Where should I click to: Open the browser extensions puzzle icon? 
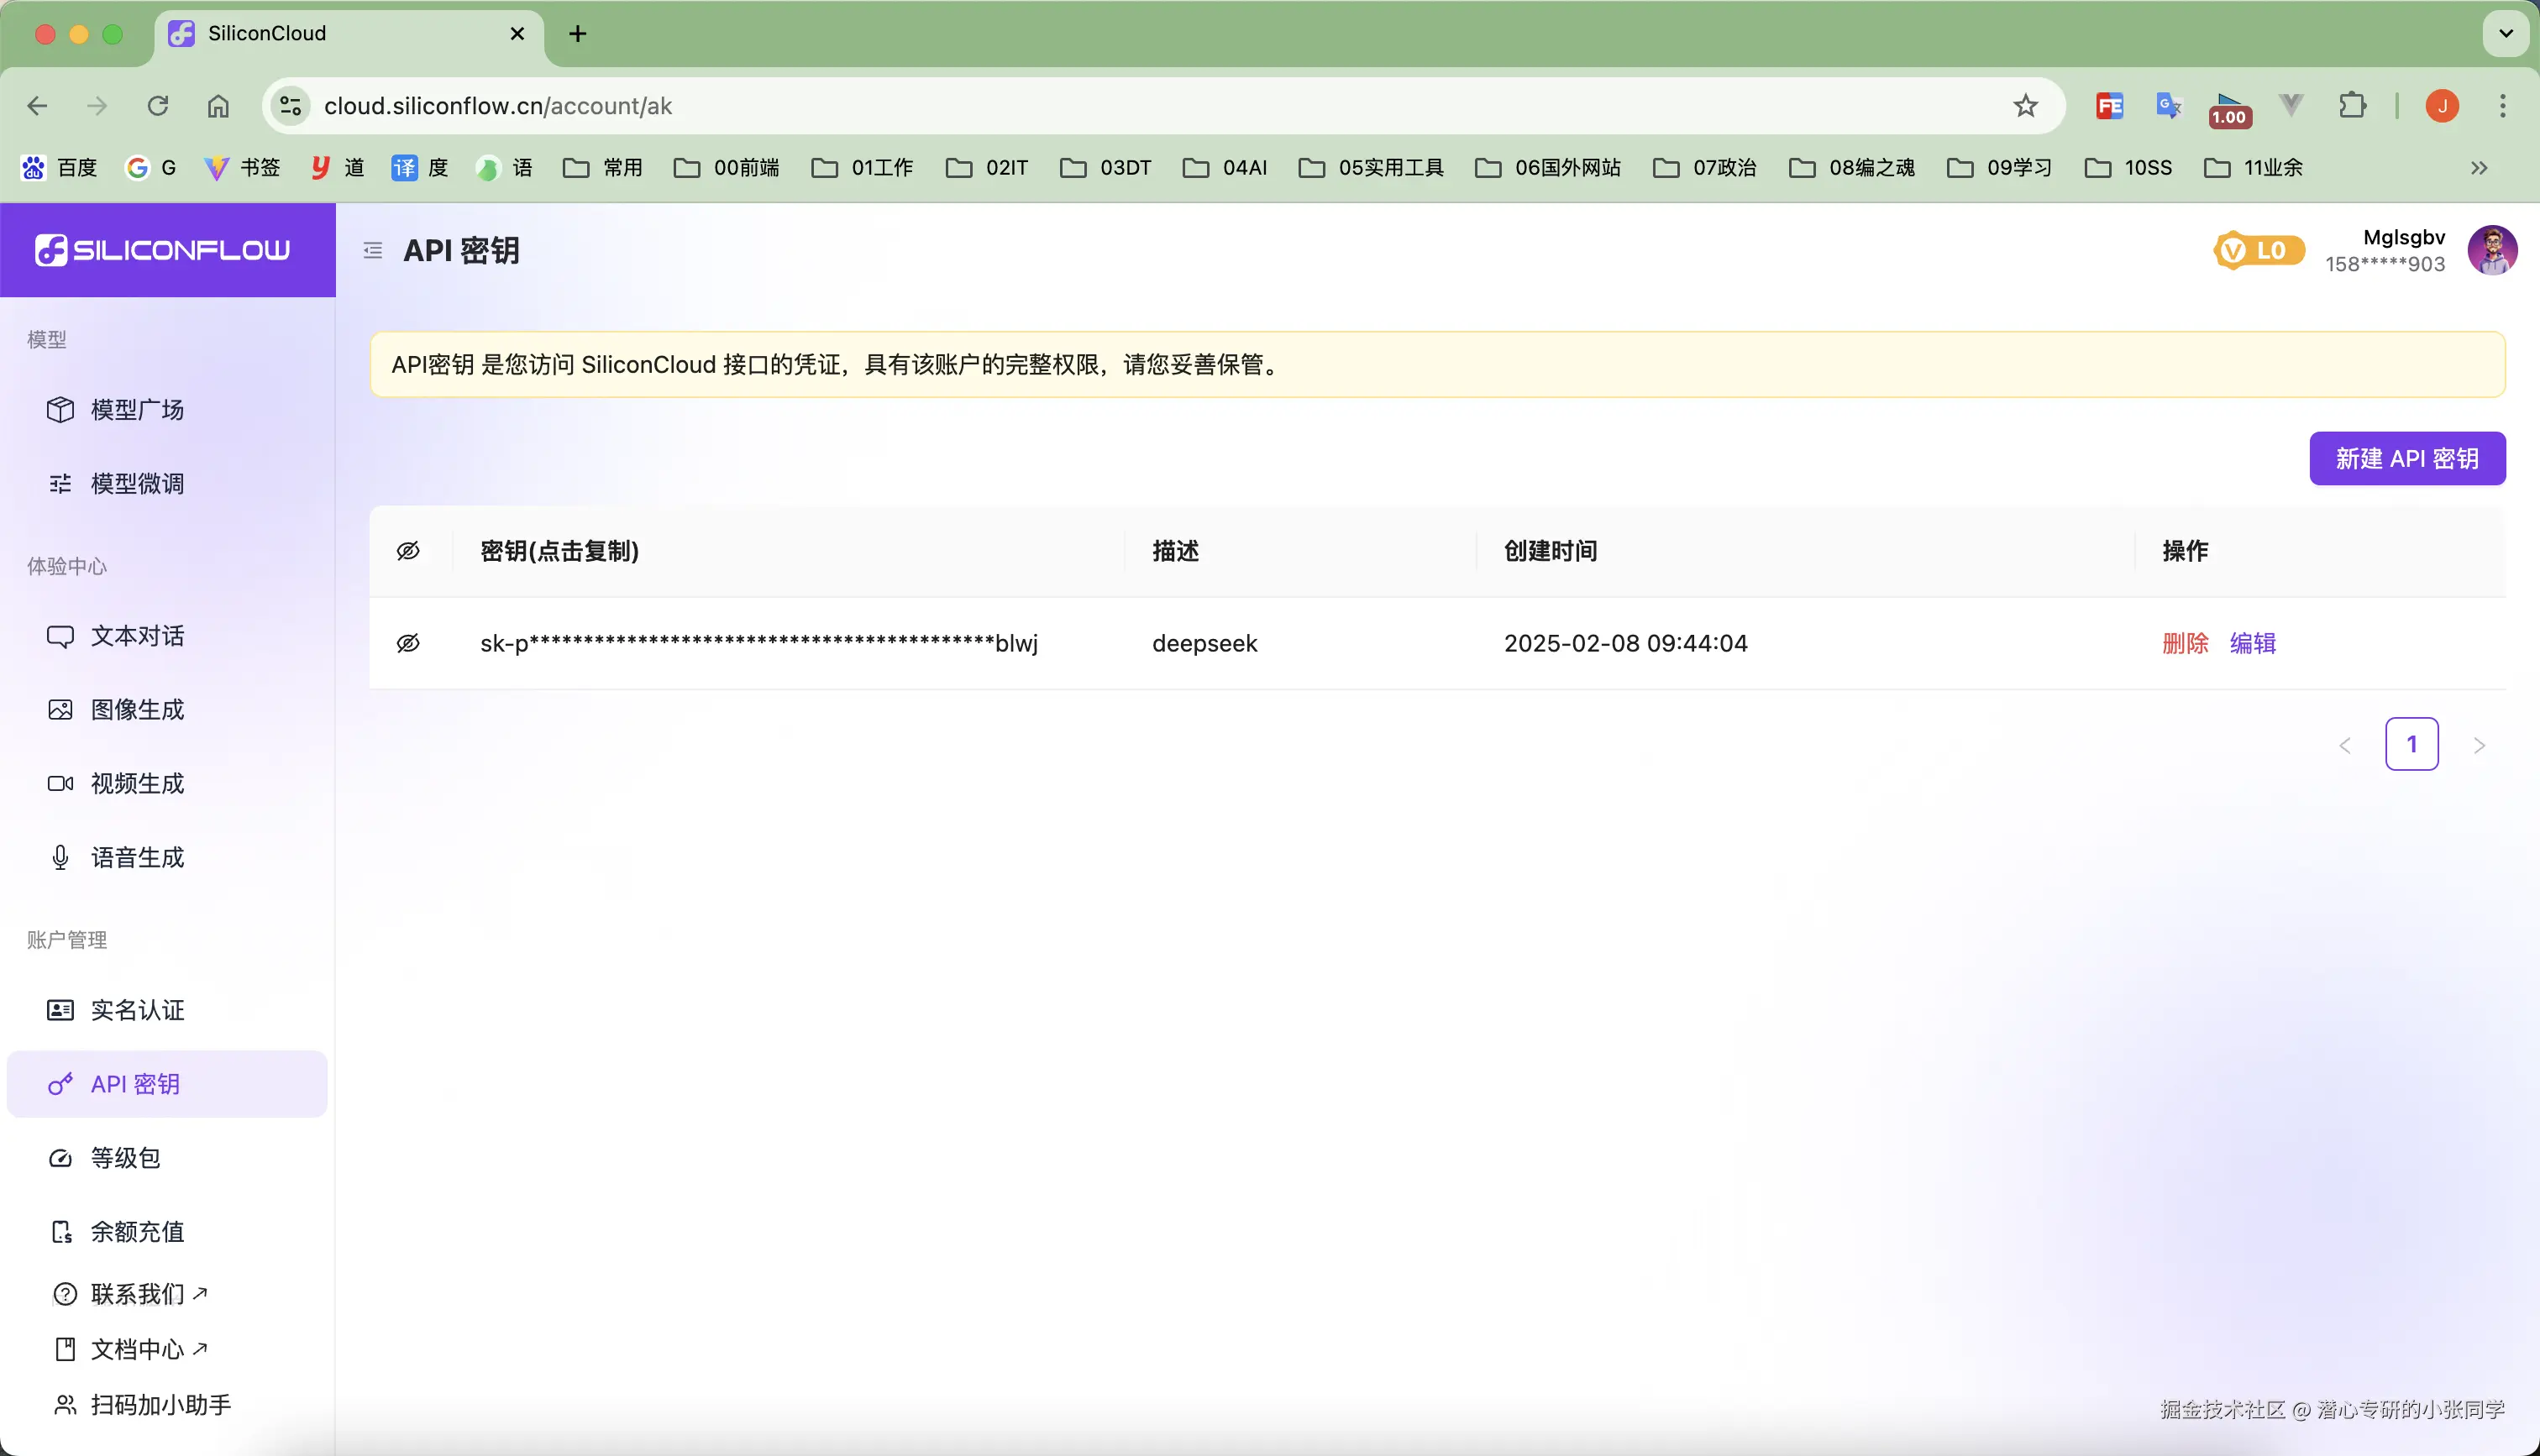point(2352,106)
